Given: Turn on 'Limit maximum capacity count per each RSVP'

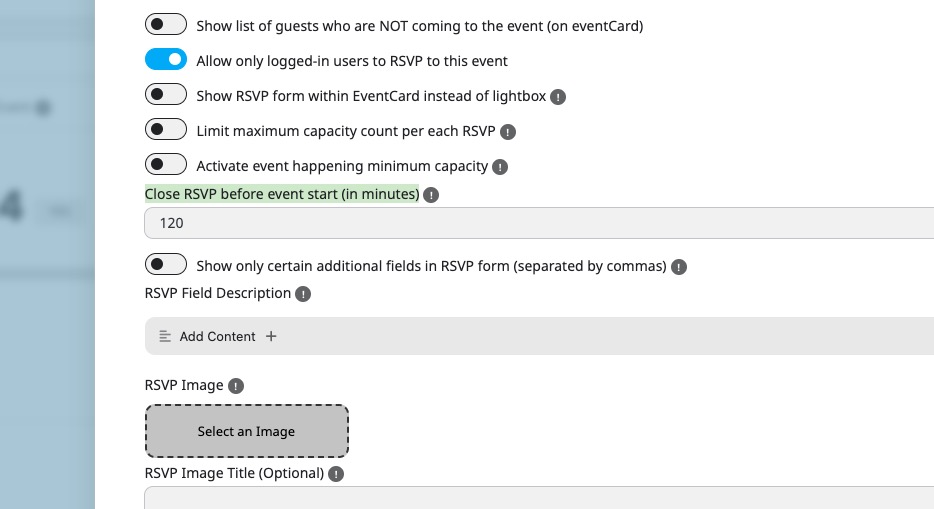Looking at the screenshot, I should point(166,130).
